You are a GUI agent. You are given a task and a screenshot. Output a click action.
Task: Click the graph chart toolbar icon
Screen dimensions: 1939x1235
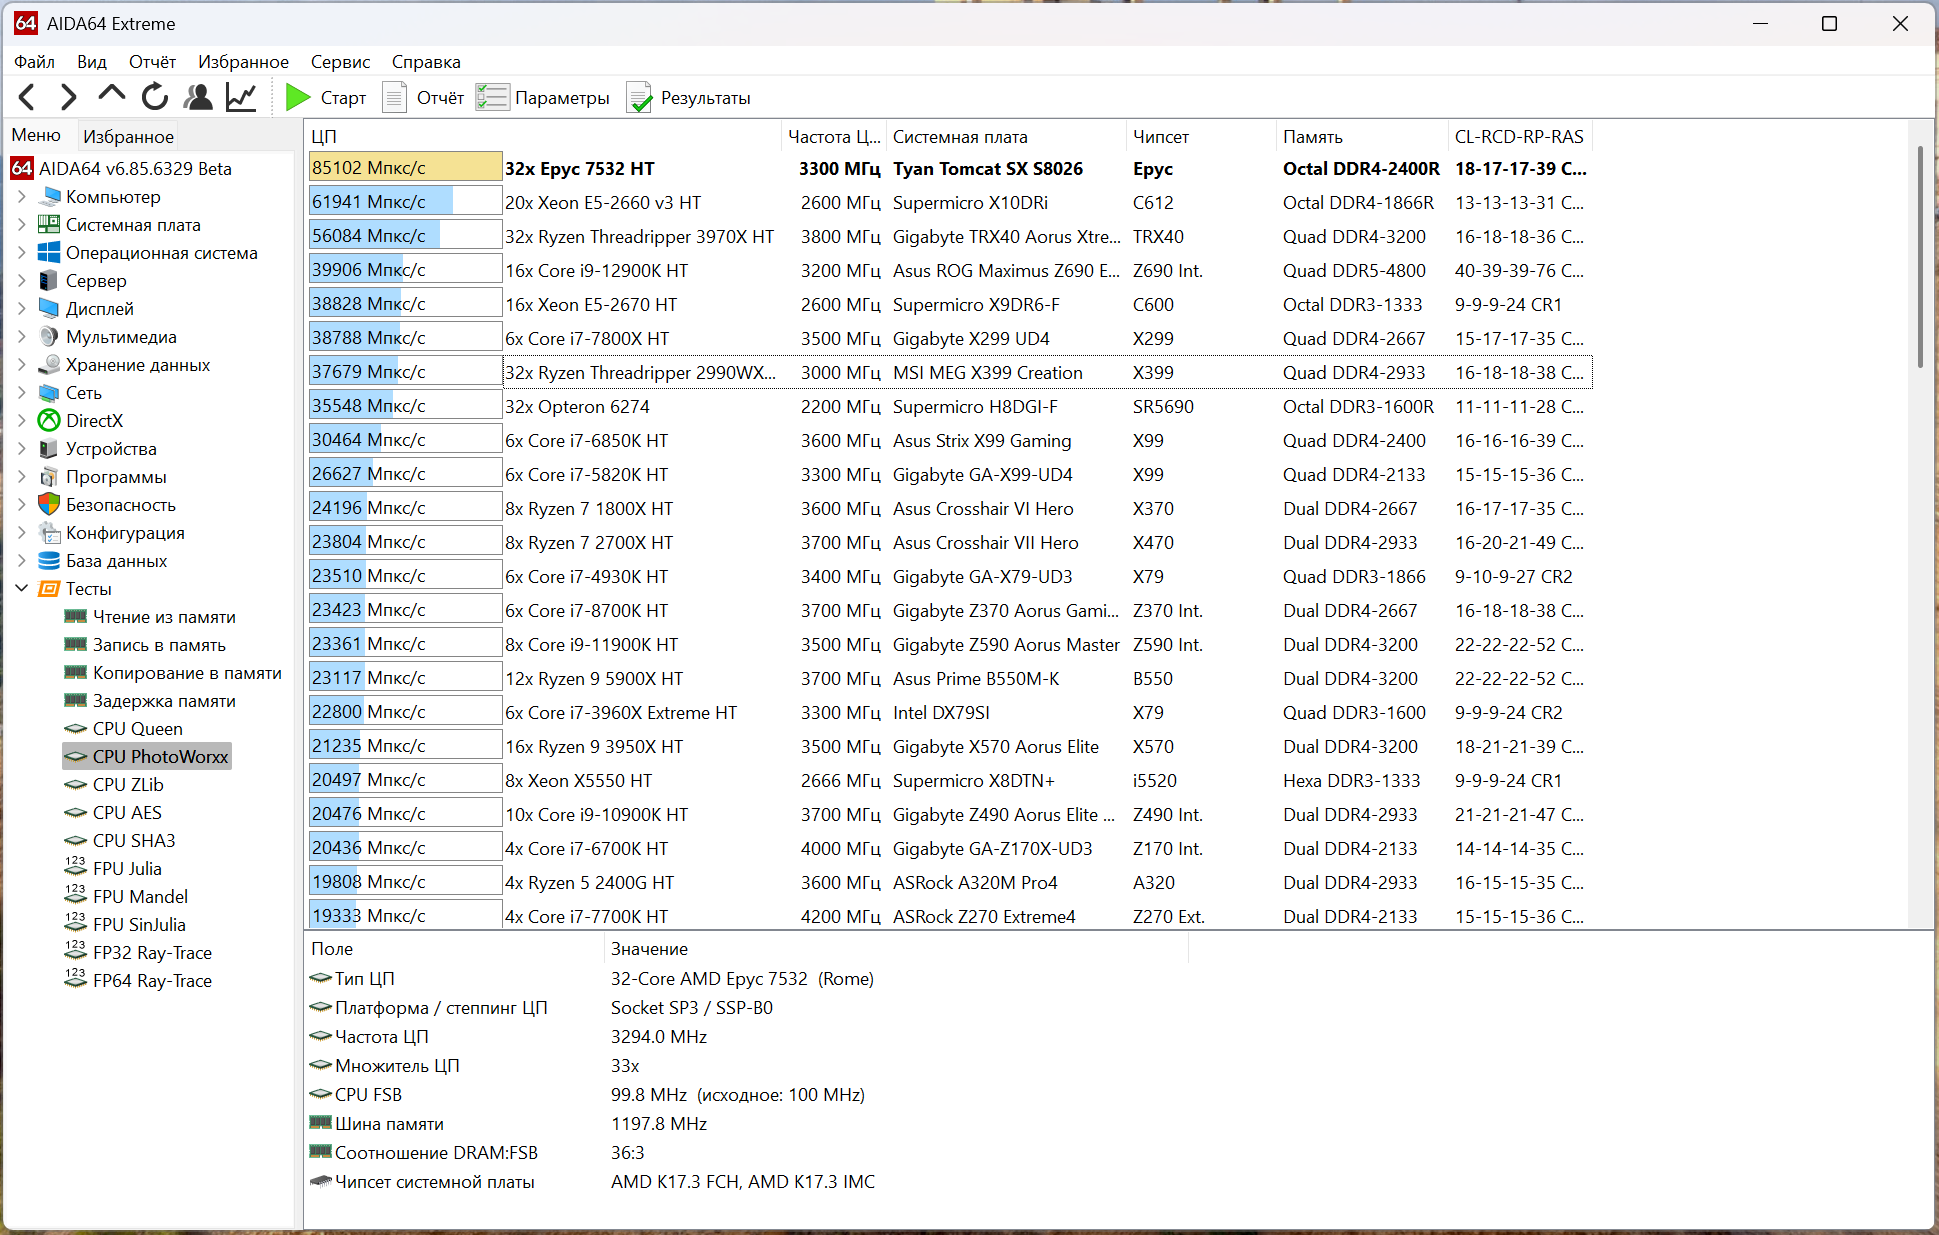click(241, 97)
